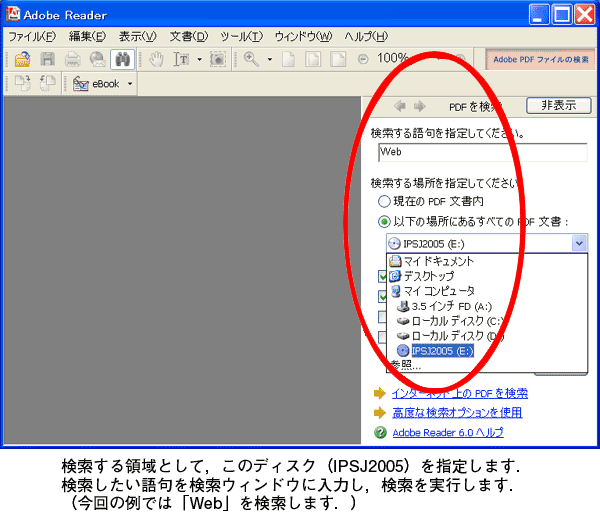This screenshot has height=520, width=600.
Task: Click the search pane back arrow
Action: pyautogui.click(x=400, y=106)
